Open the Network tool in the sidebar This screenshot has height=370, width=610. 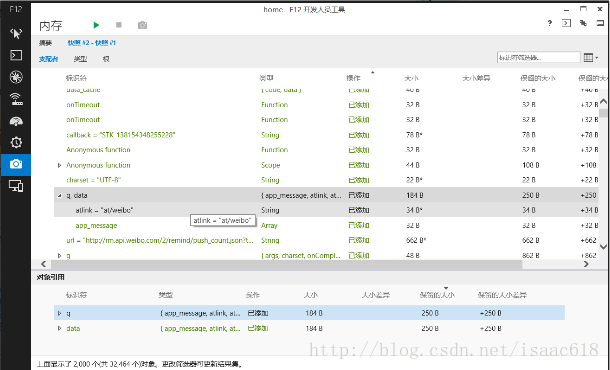[x=16, y=99]
